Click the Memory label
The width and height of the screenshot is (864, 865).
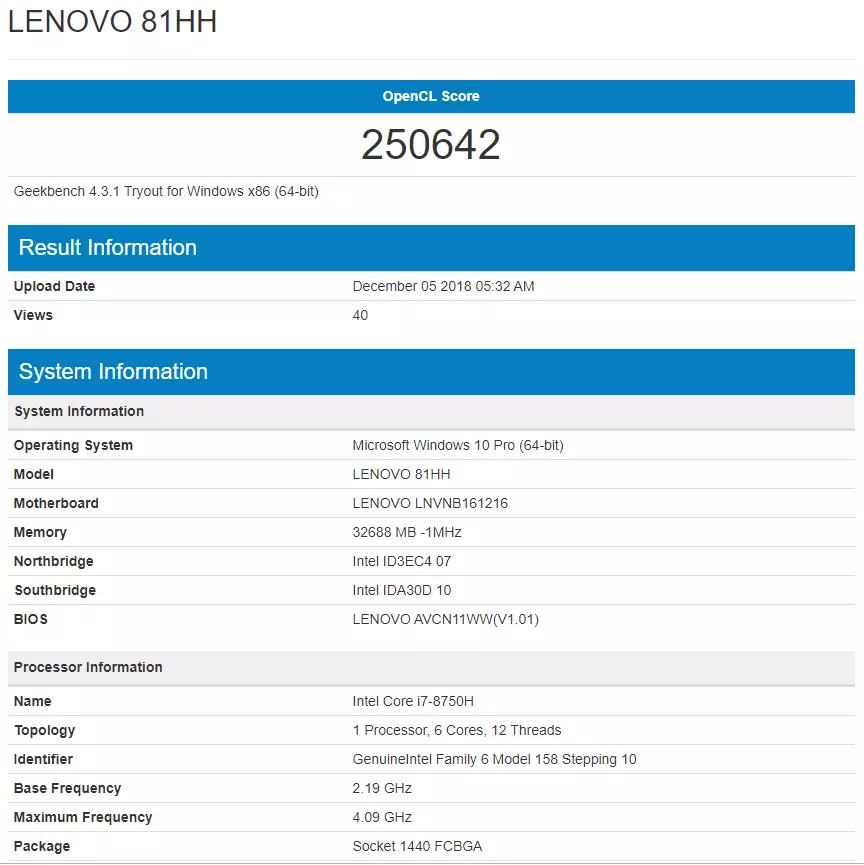click(x=40, y=533)
